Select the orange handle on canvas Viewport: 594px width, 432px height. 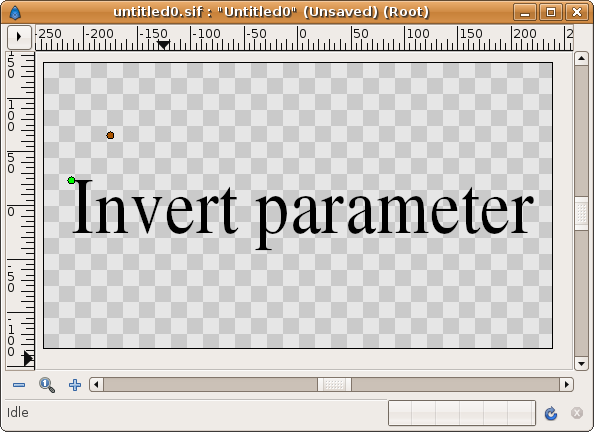(110, 135)
